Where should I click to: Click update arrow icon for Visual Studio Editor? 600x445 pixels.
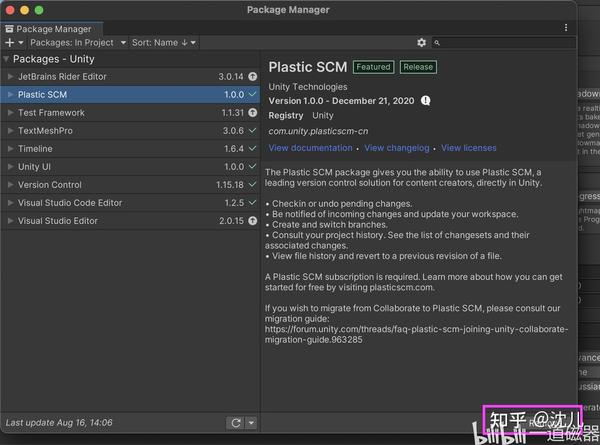click(253, 221)
